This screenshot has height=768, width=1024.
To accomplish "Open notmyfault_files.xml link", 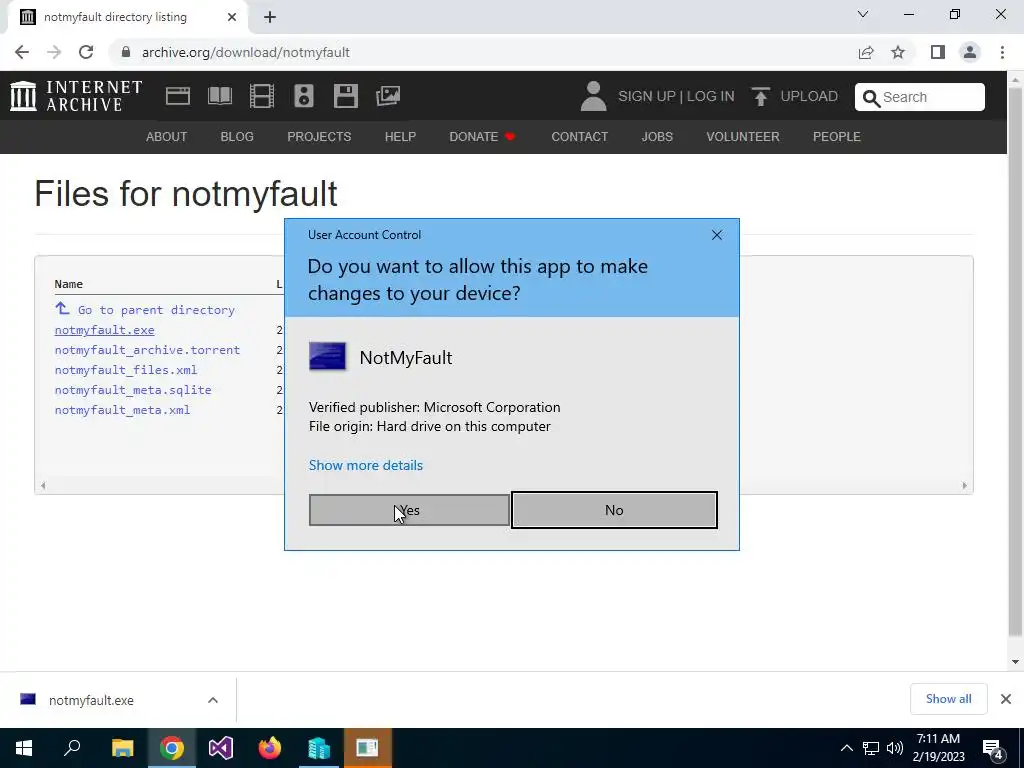I will click(x=125, y=370).
